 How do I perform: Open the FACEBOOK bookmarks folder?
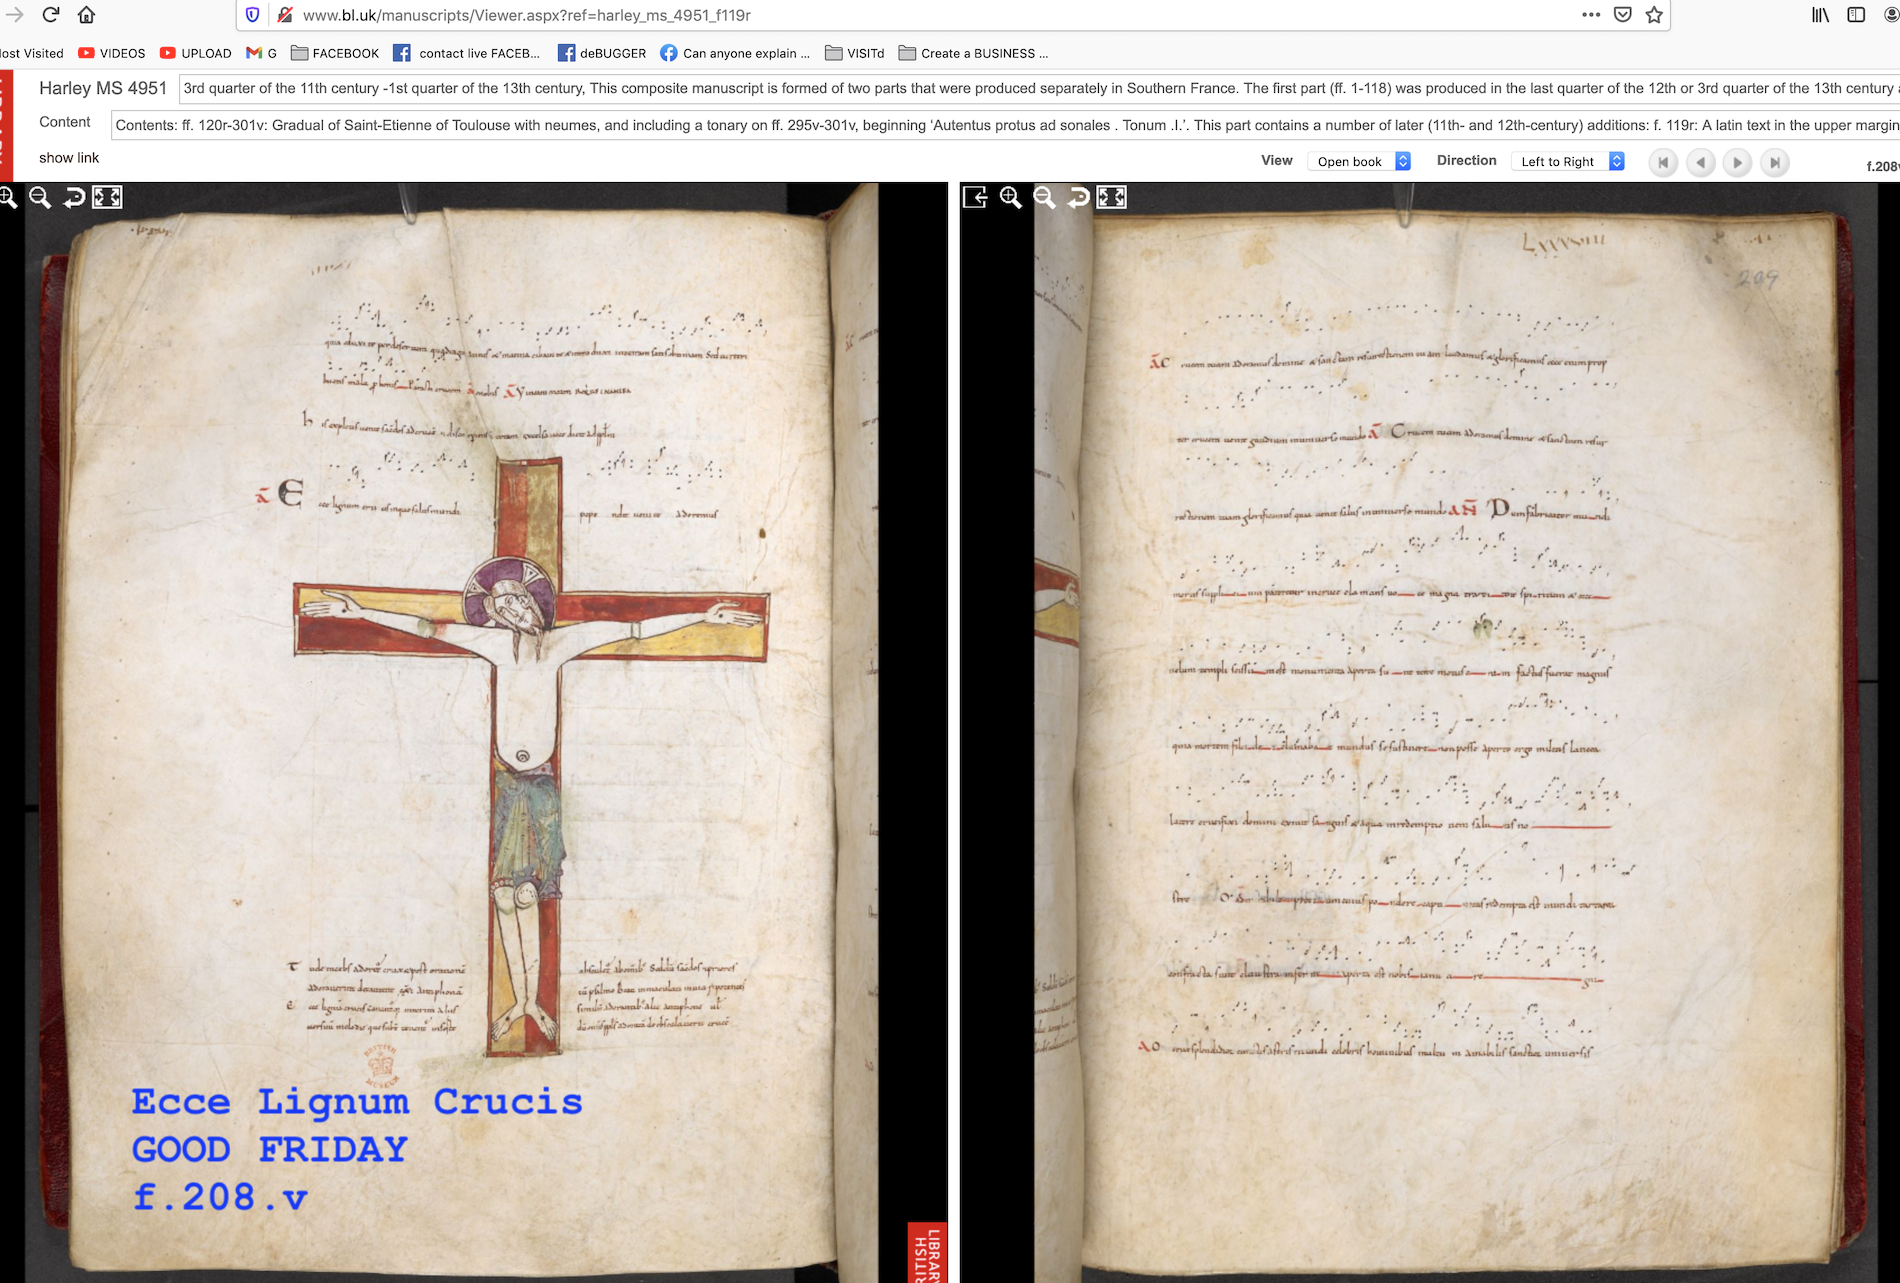pyautogui.click(x=335, y=53)
